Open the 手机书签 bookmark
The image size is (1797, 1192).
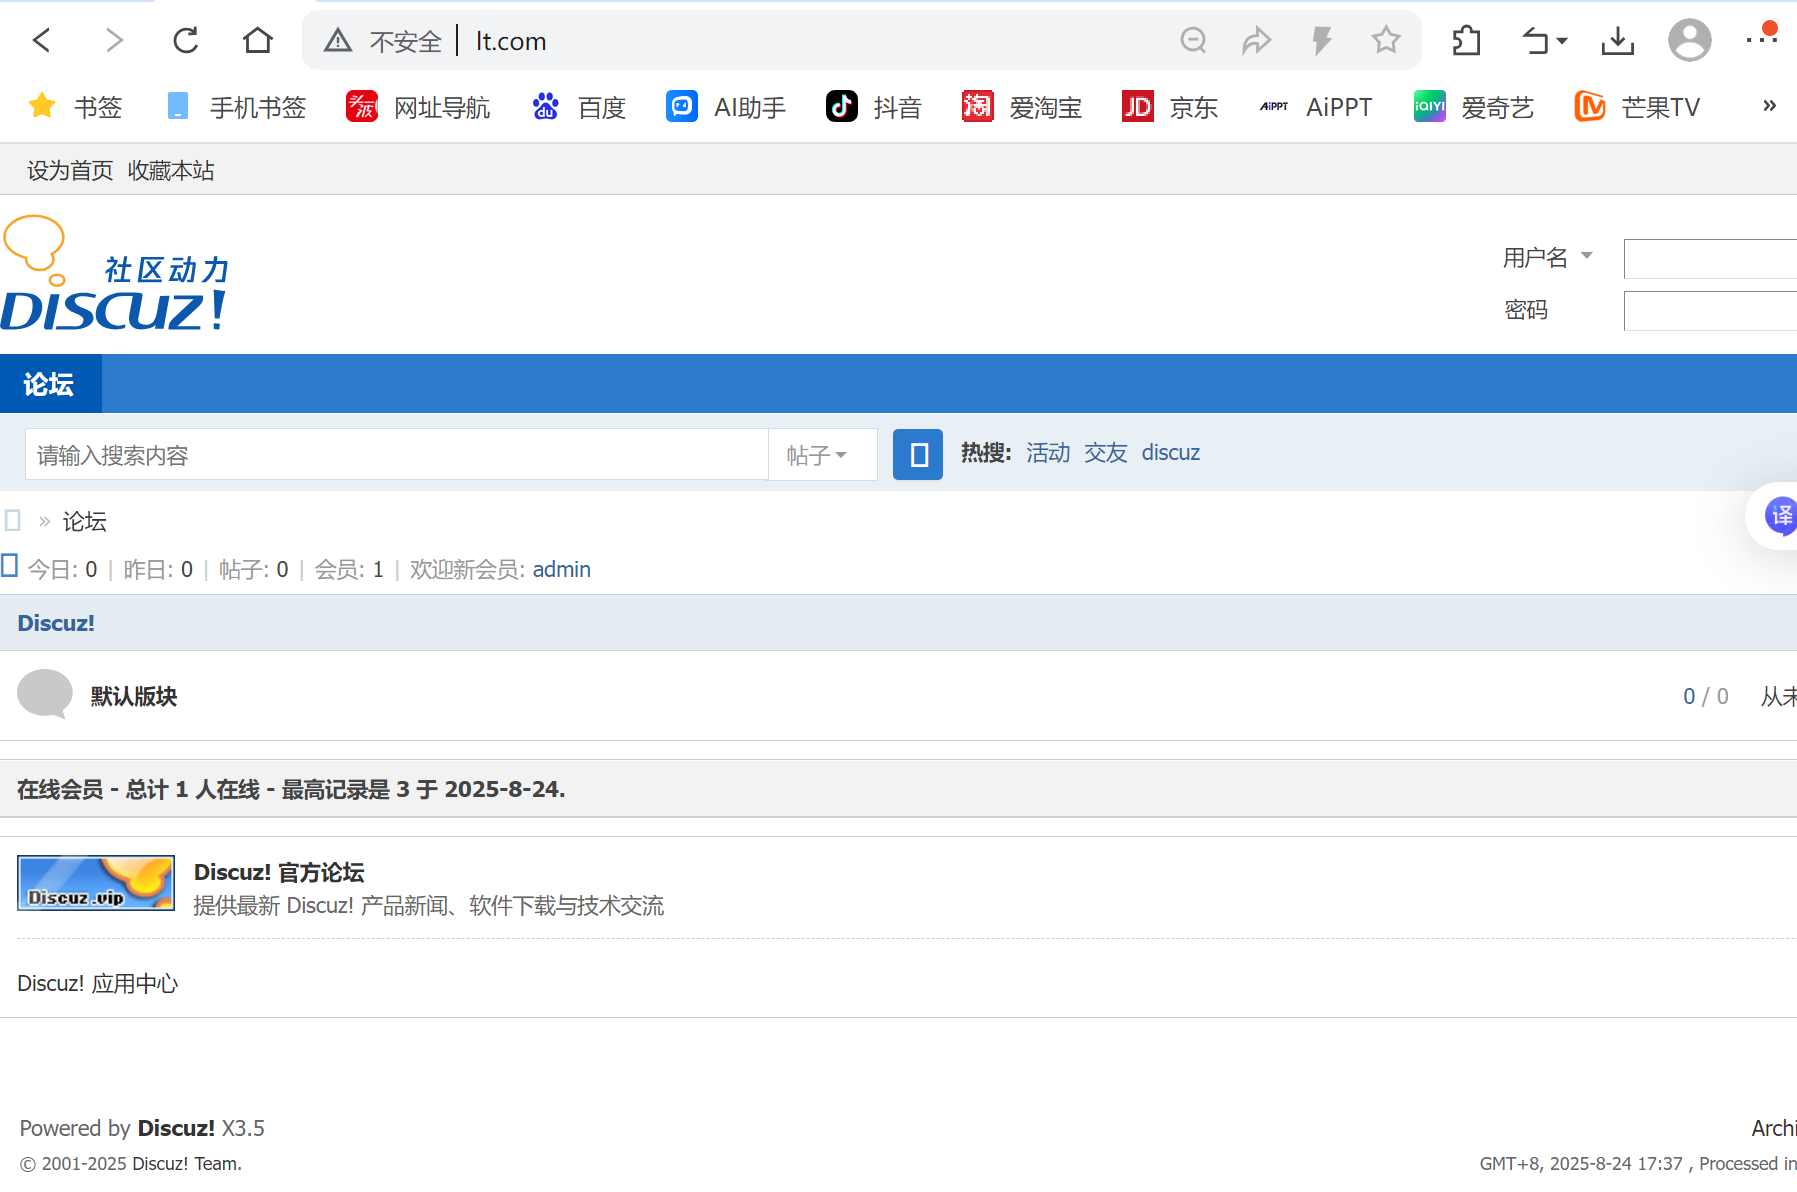(235, 106)
